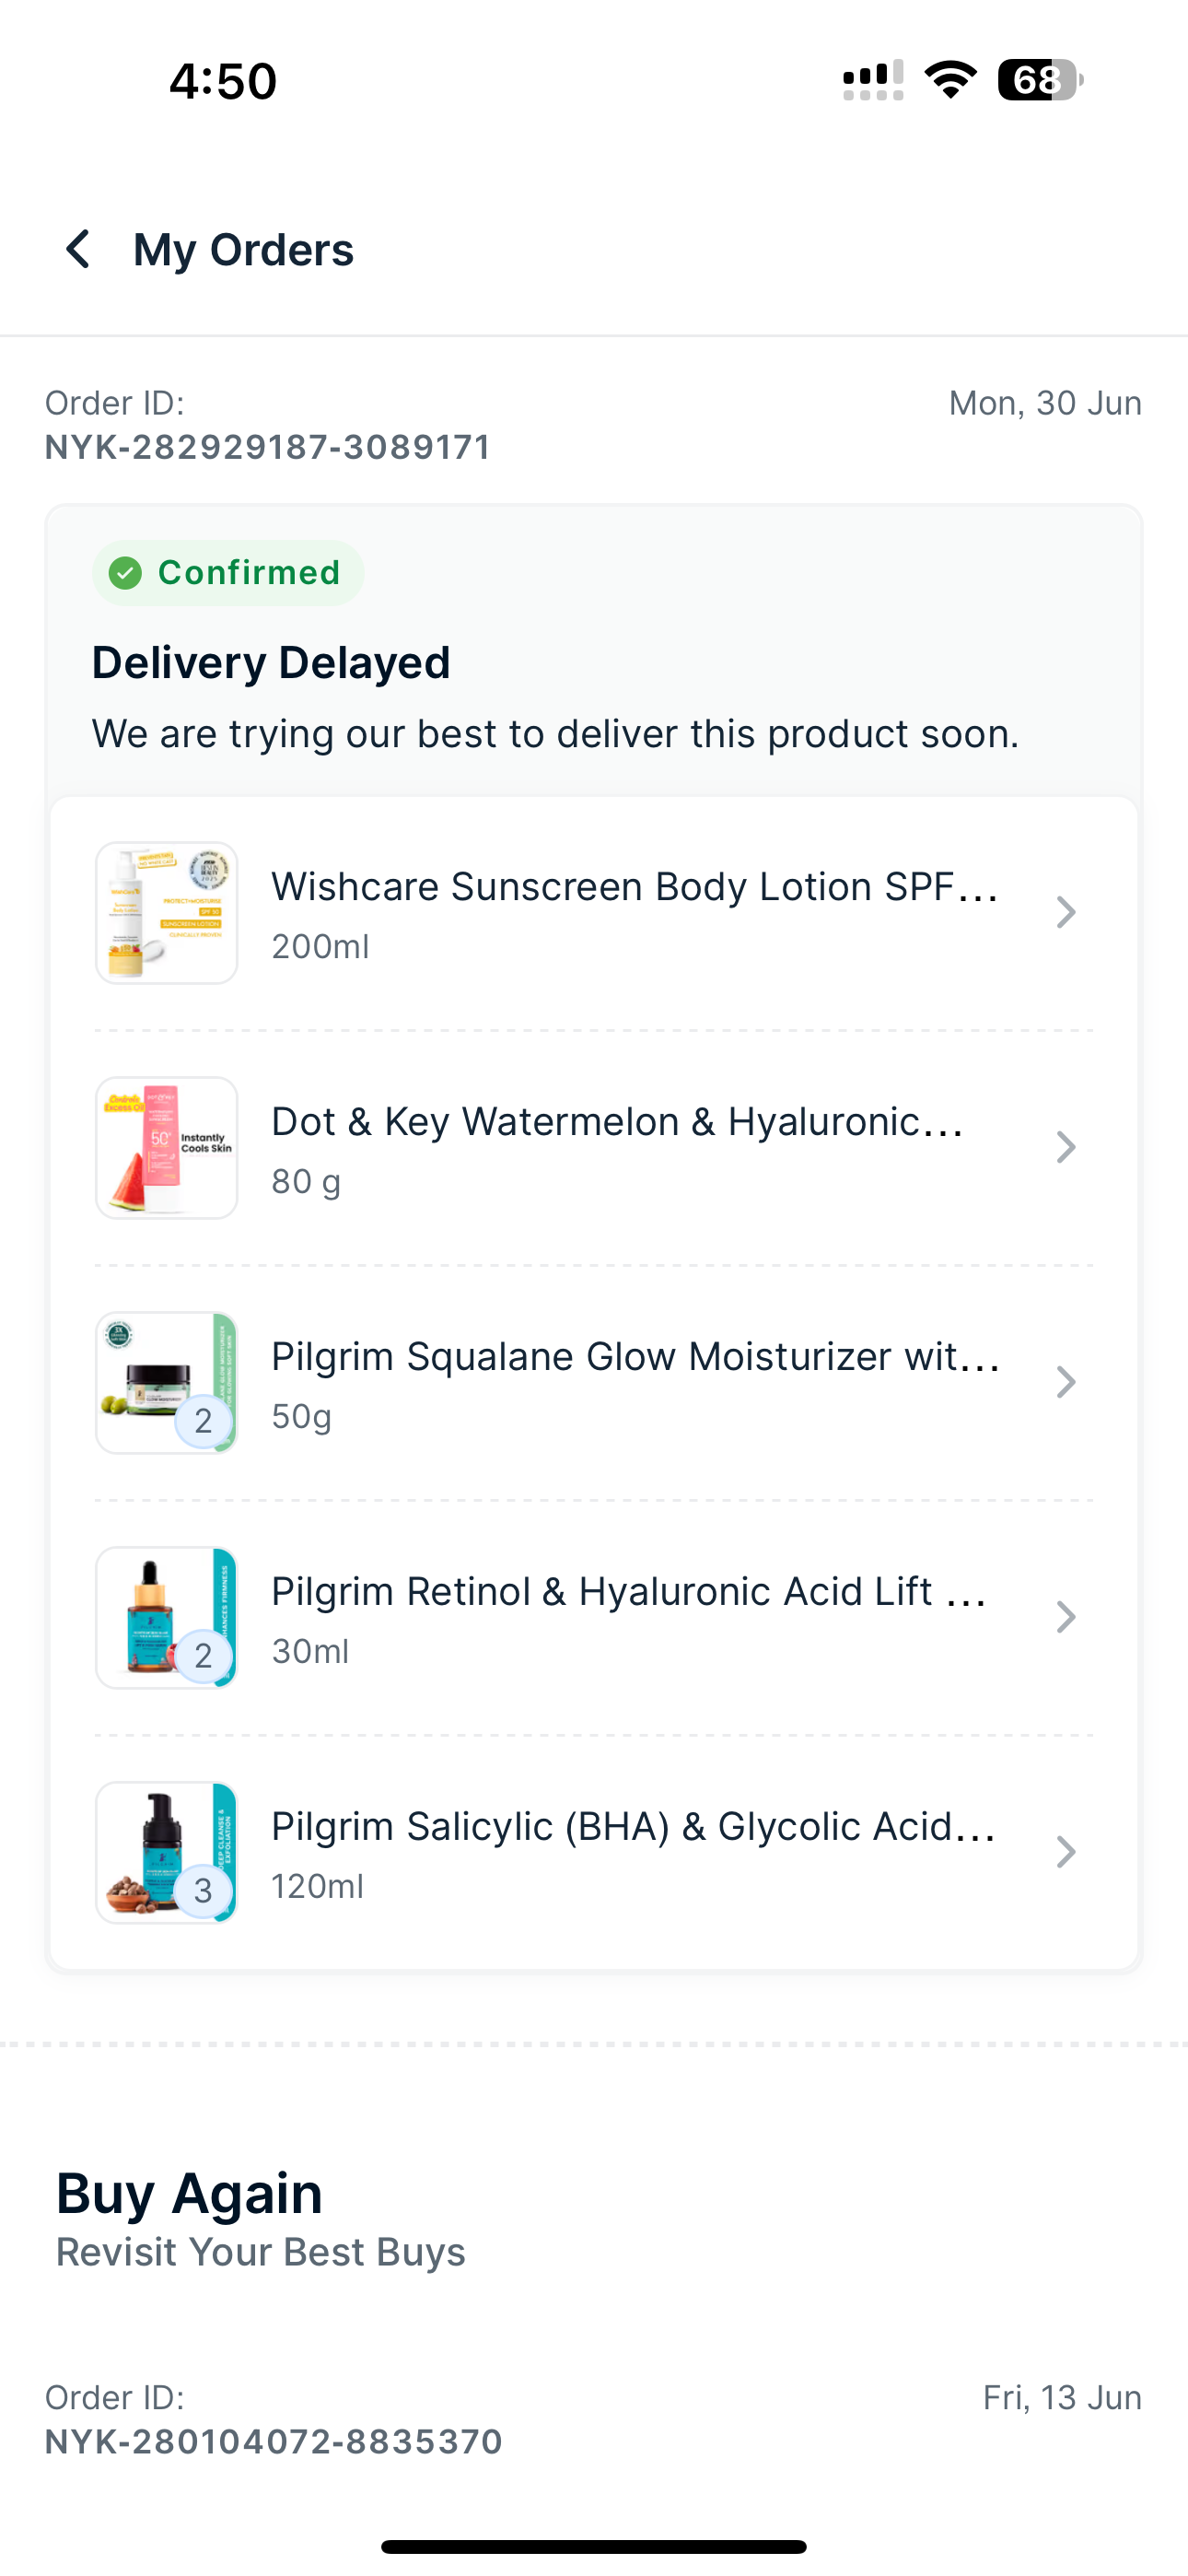Open the Dot & Key Watermelon thumbnail

(166, 1147)
